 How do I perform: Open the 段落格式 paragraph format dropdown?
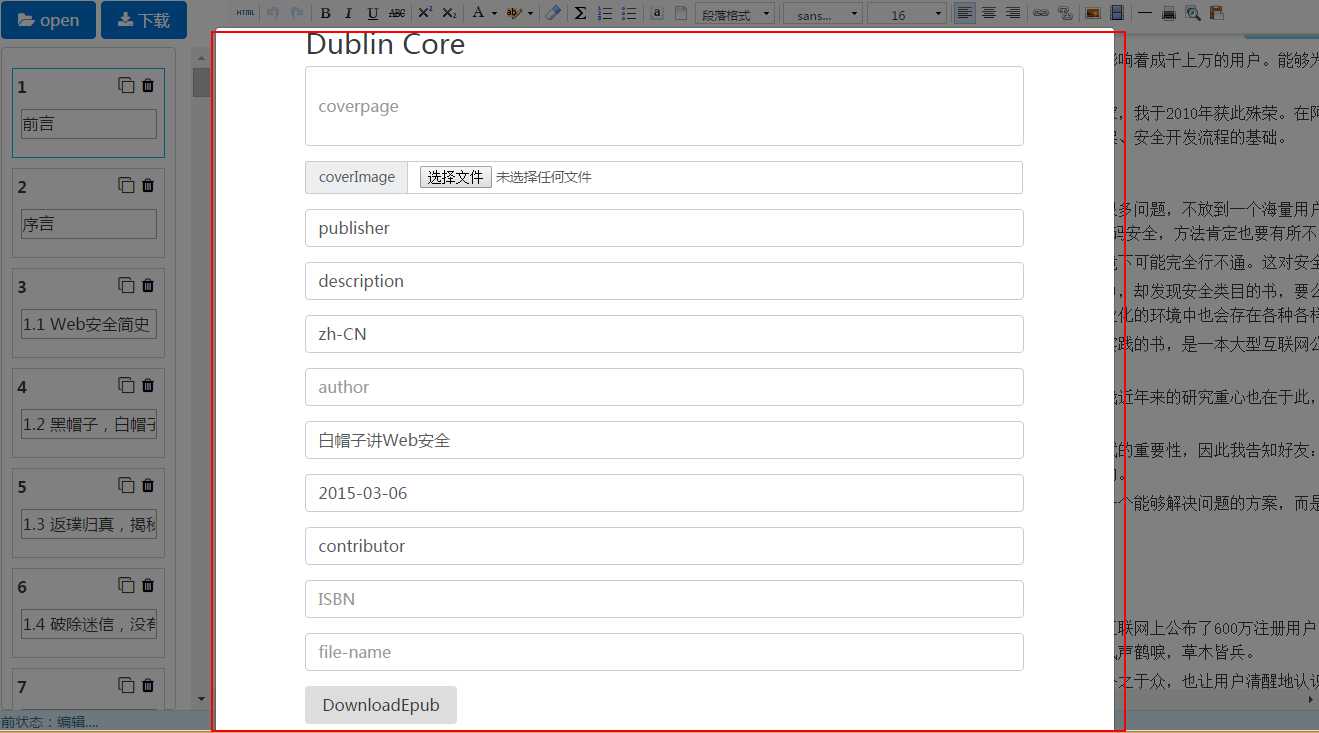(735, 14)
